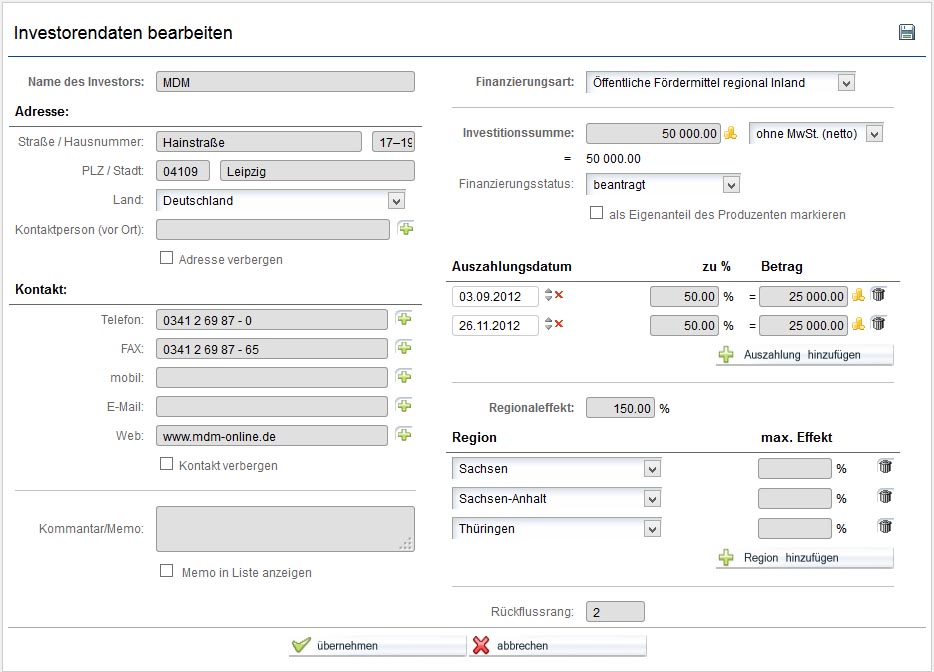This screenshot has height=672, width=934.
Task: Open the Land dropdown showing Deutschland
Action: pos(281,201)
